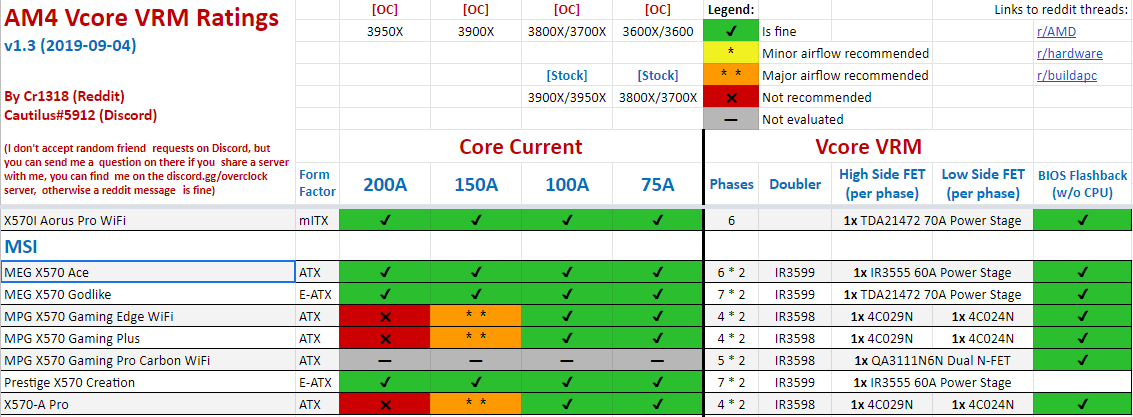This screenshot has height=417, width=1133.
Task: Select the 'Prestige X570 Creation' cell
Action: click(147, 382)
